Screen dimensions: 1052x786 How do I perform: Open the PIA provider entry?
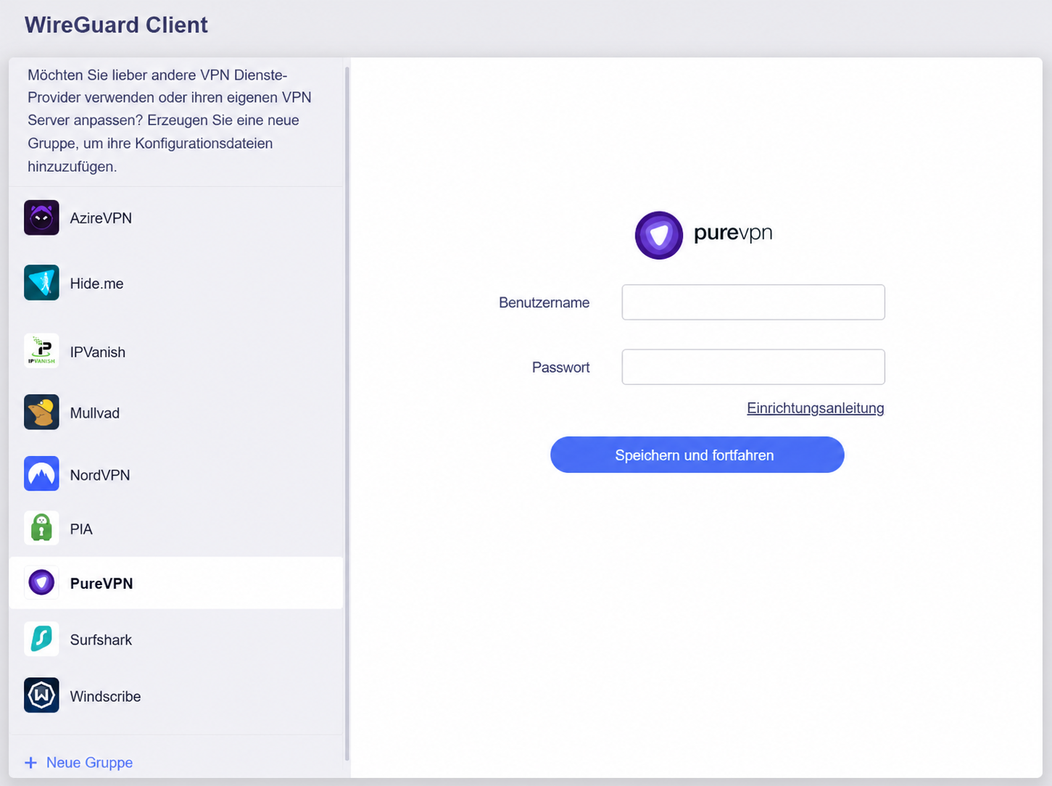point(176,528)
